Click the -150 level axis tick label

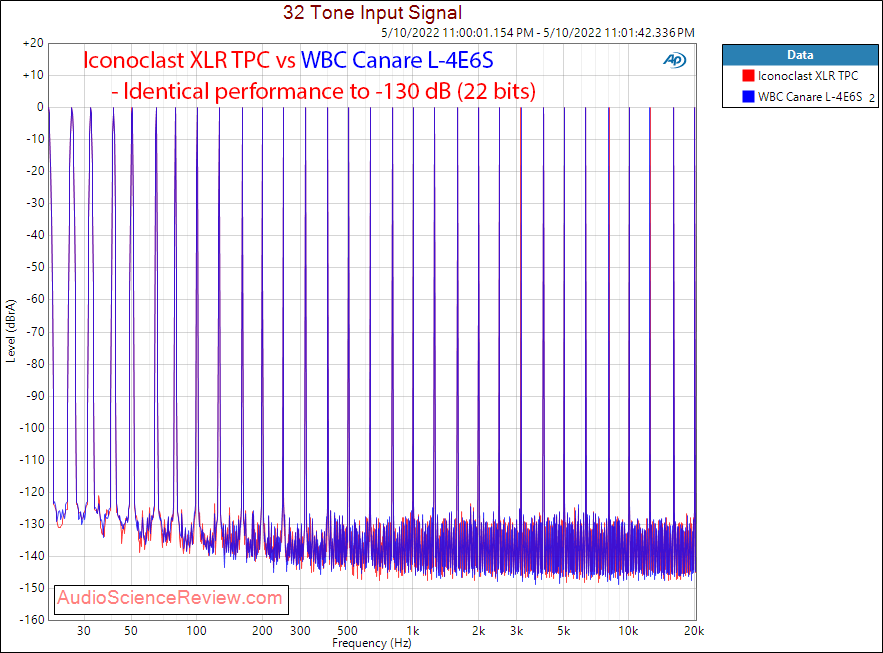32,588
